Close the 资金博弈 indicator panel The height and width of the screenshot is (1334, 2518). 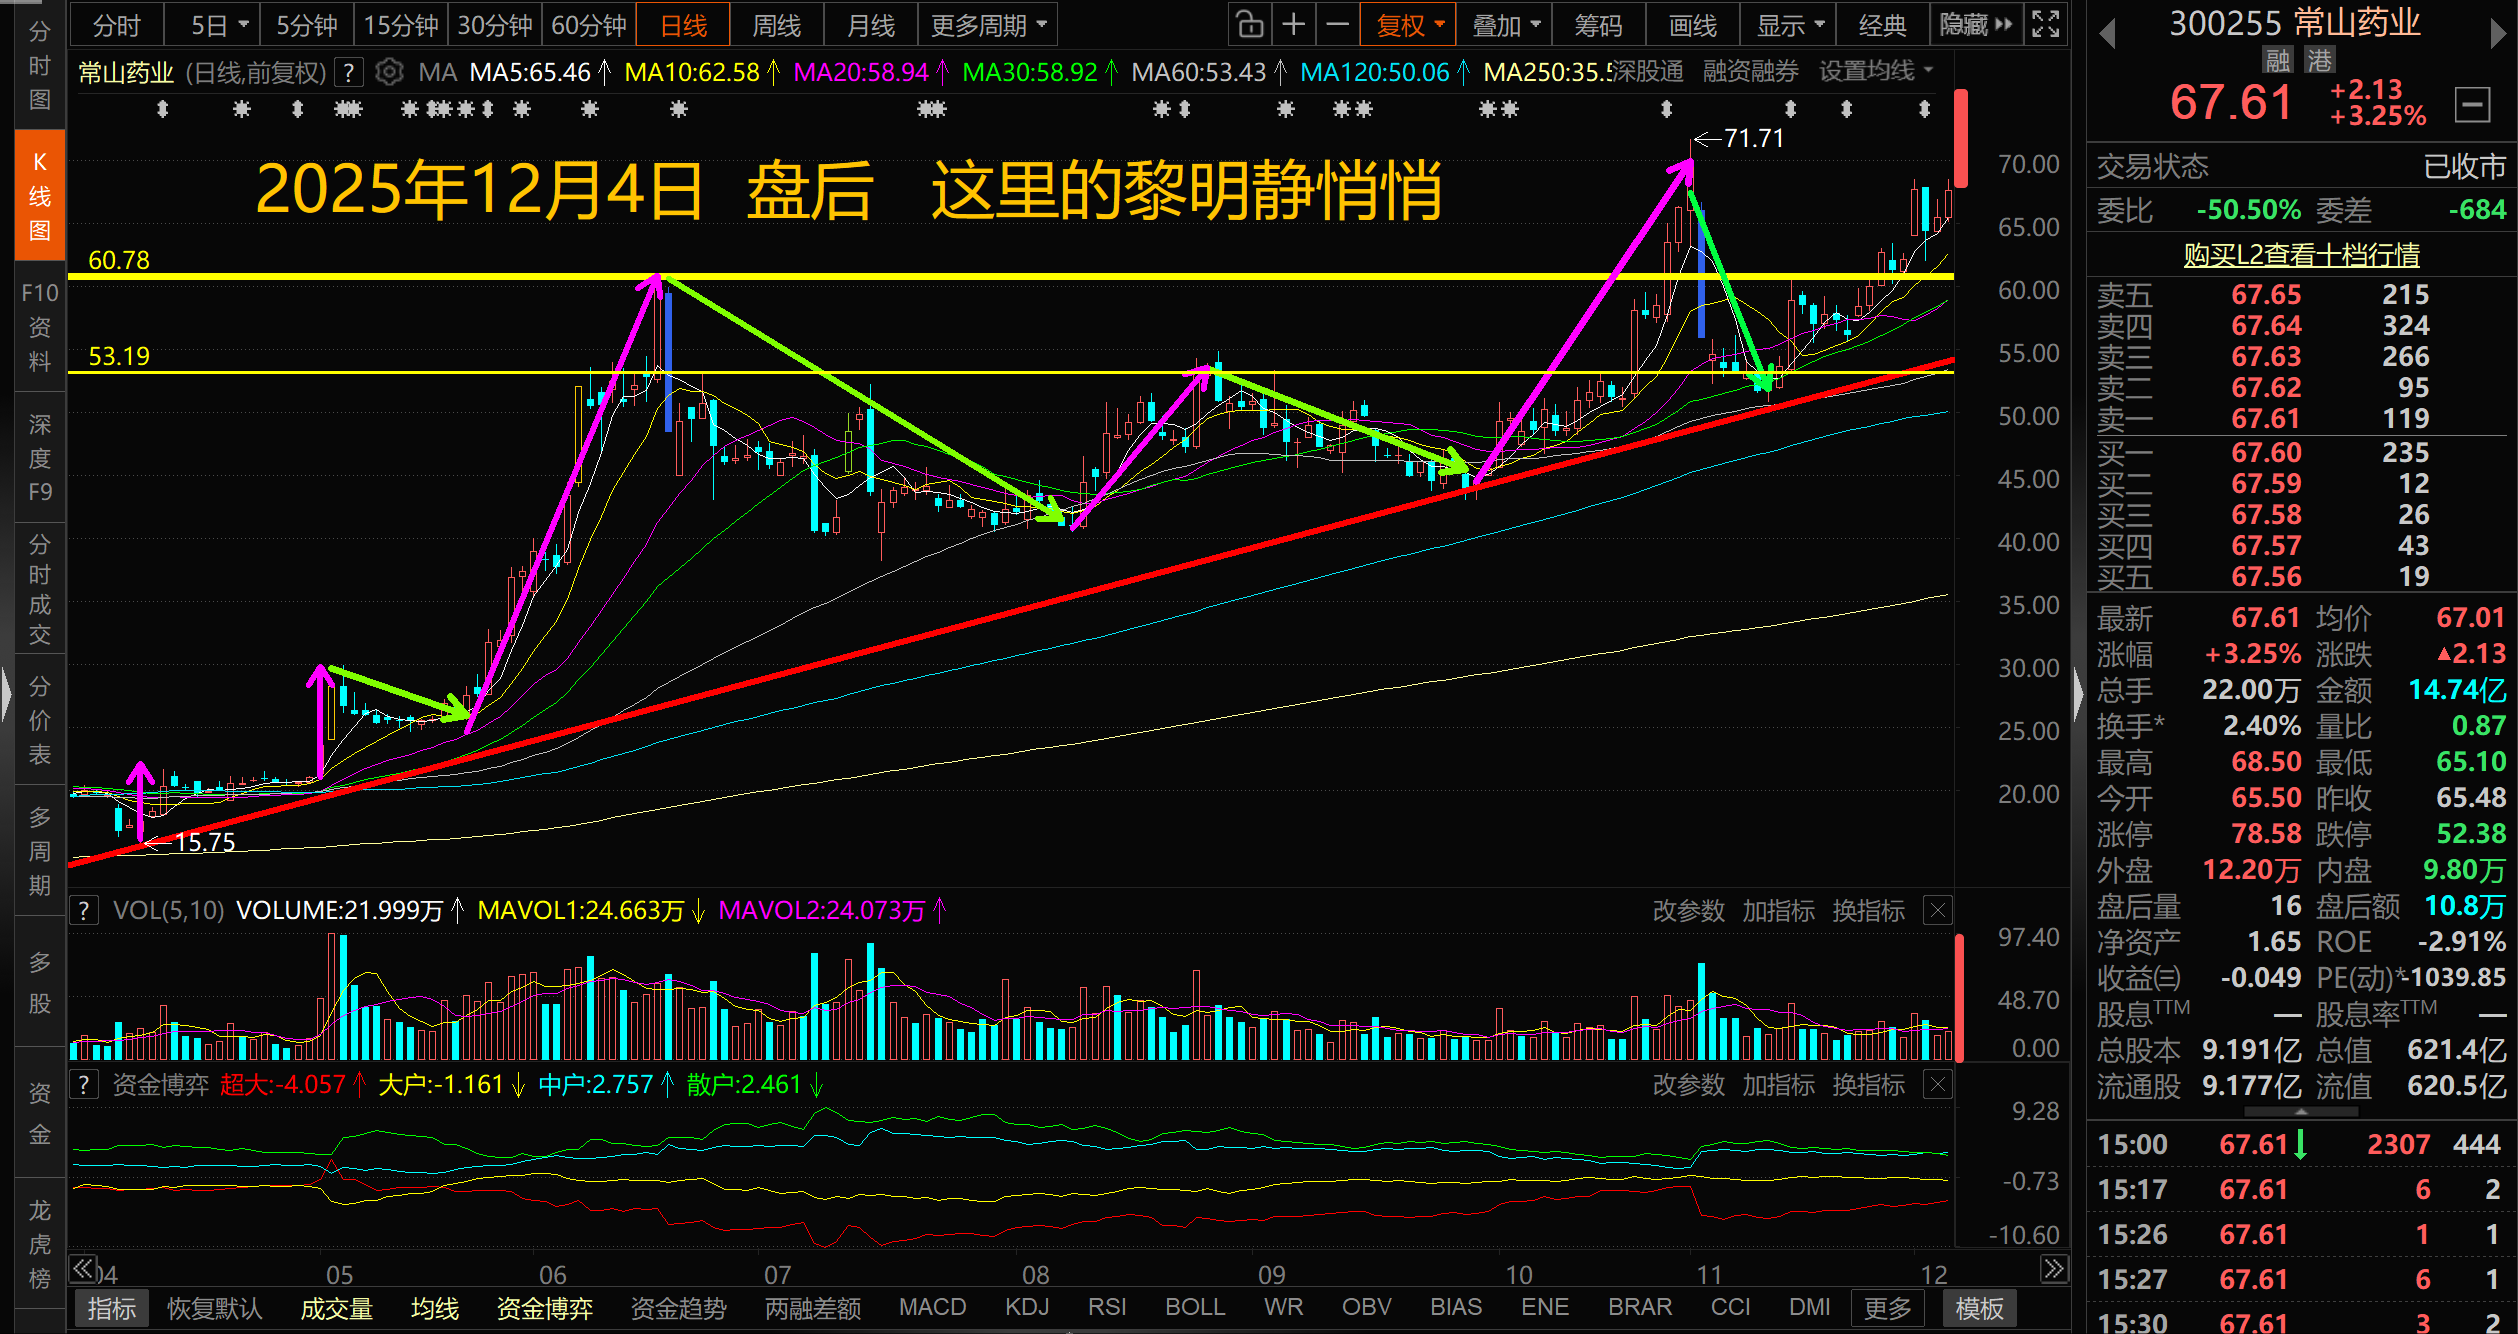click(1938, 1085)
